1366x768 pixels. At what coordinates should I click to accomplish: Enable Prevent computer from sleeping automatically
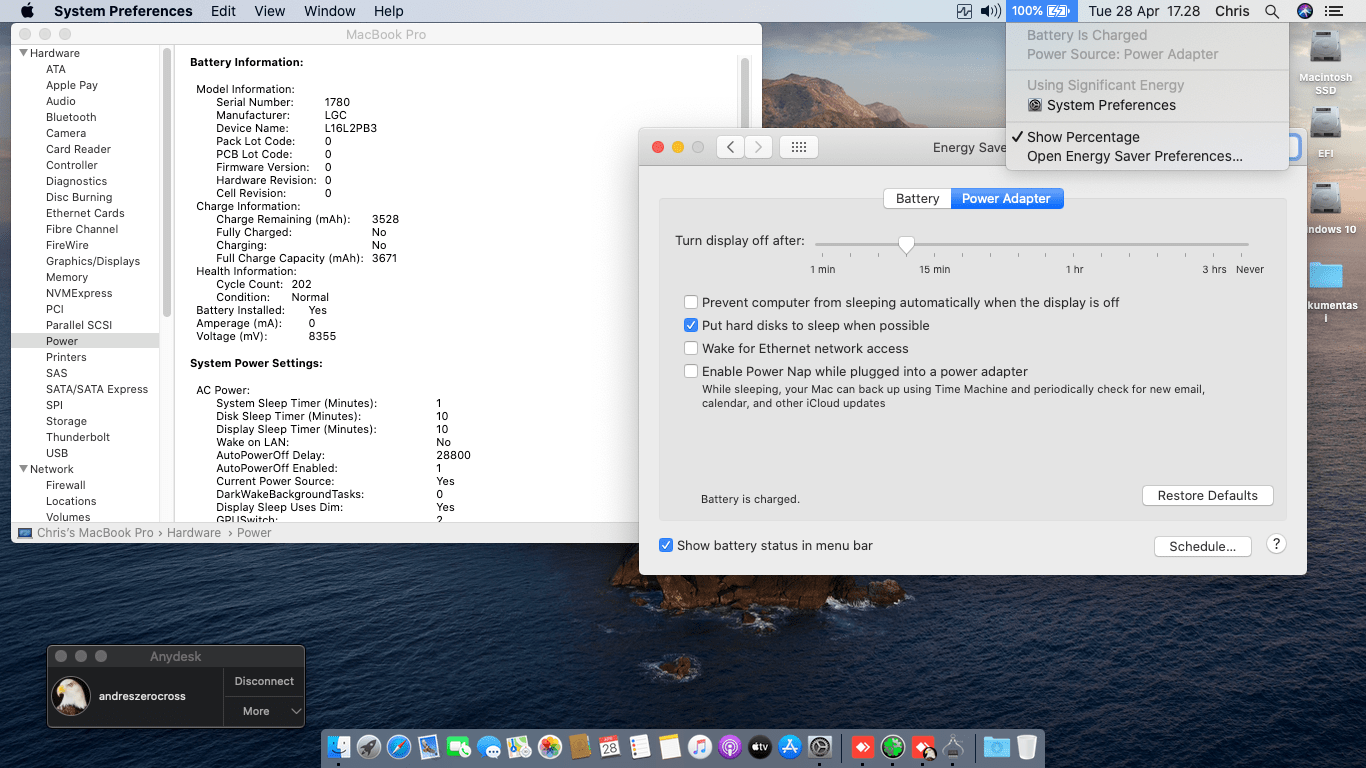point(691,302)
